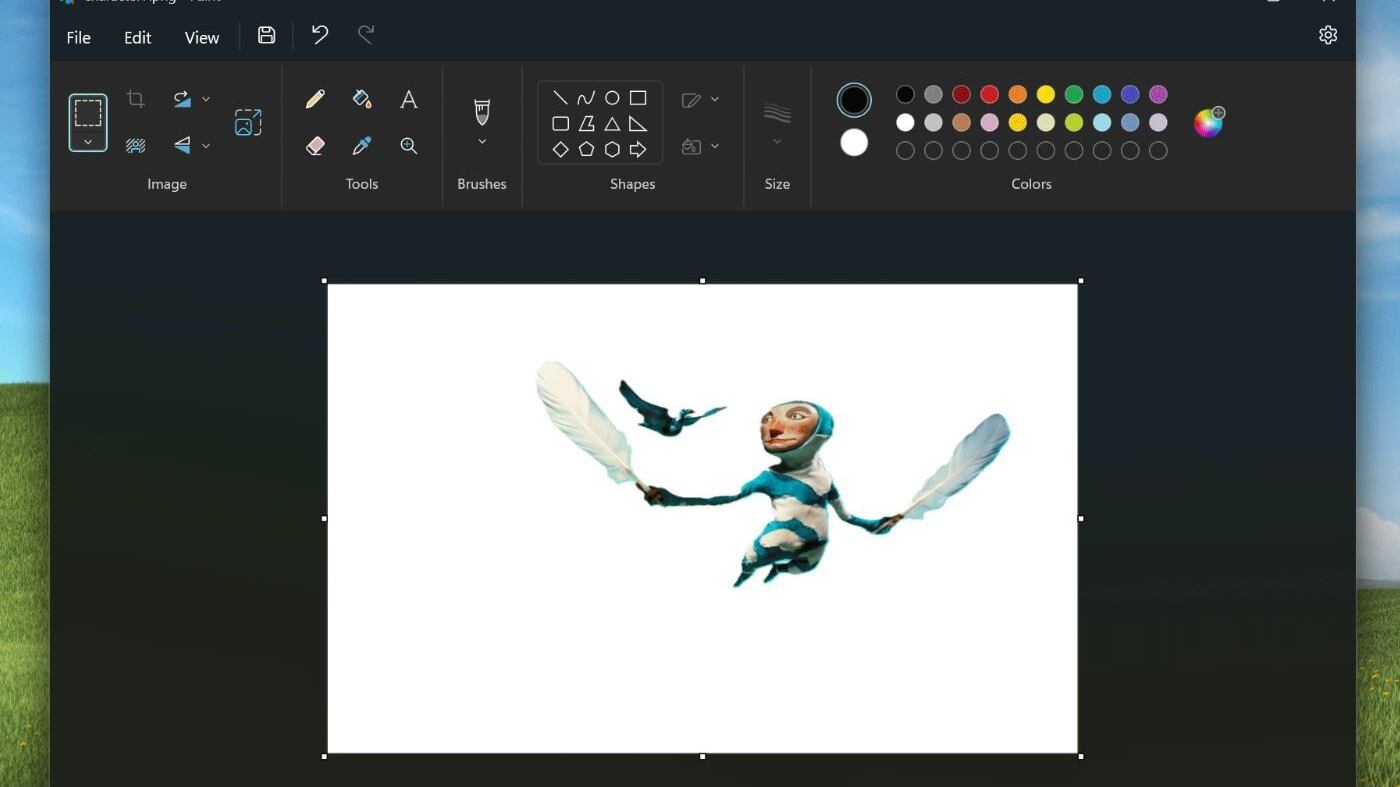Select the secondary white color circle
Screen dimensions: 1400x787
[x=854, y=143]
